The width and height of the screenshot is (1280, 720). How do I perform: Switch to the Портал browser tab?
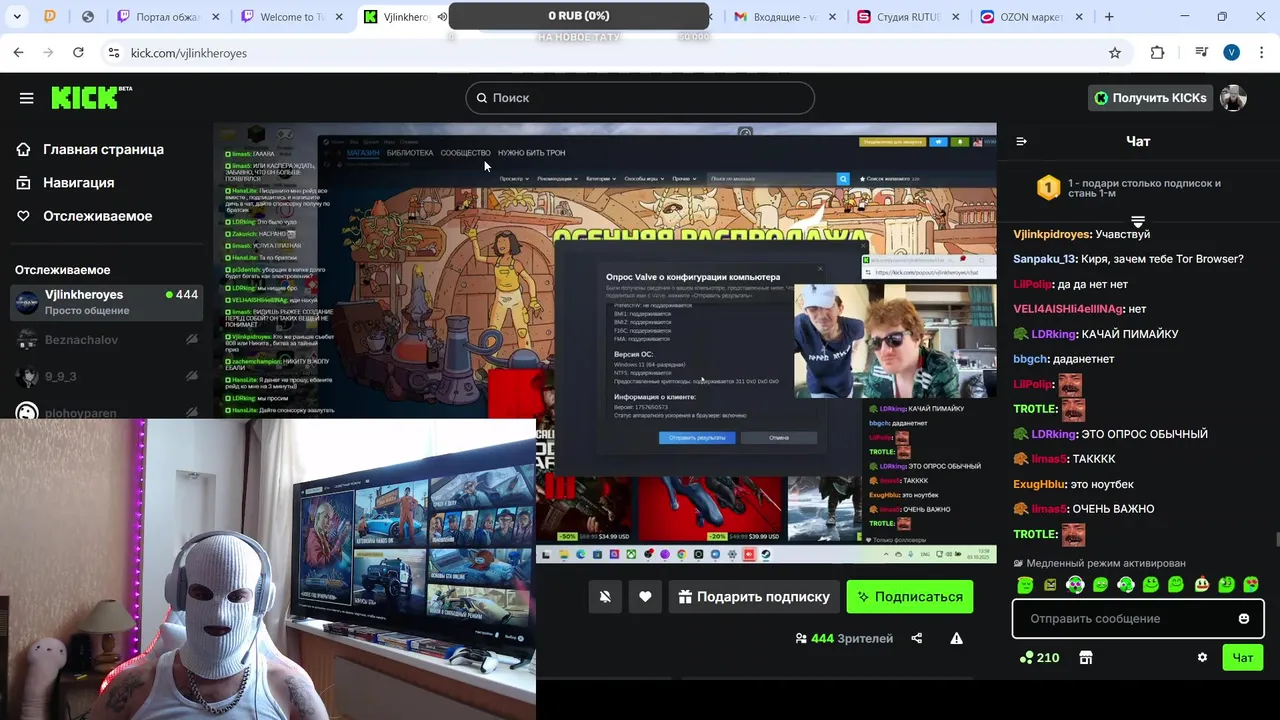168,17
